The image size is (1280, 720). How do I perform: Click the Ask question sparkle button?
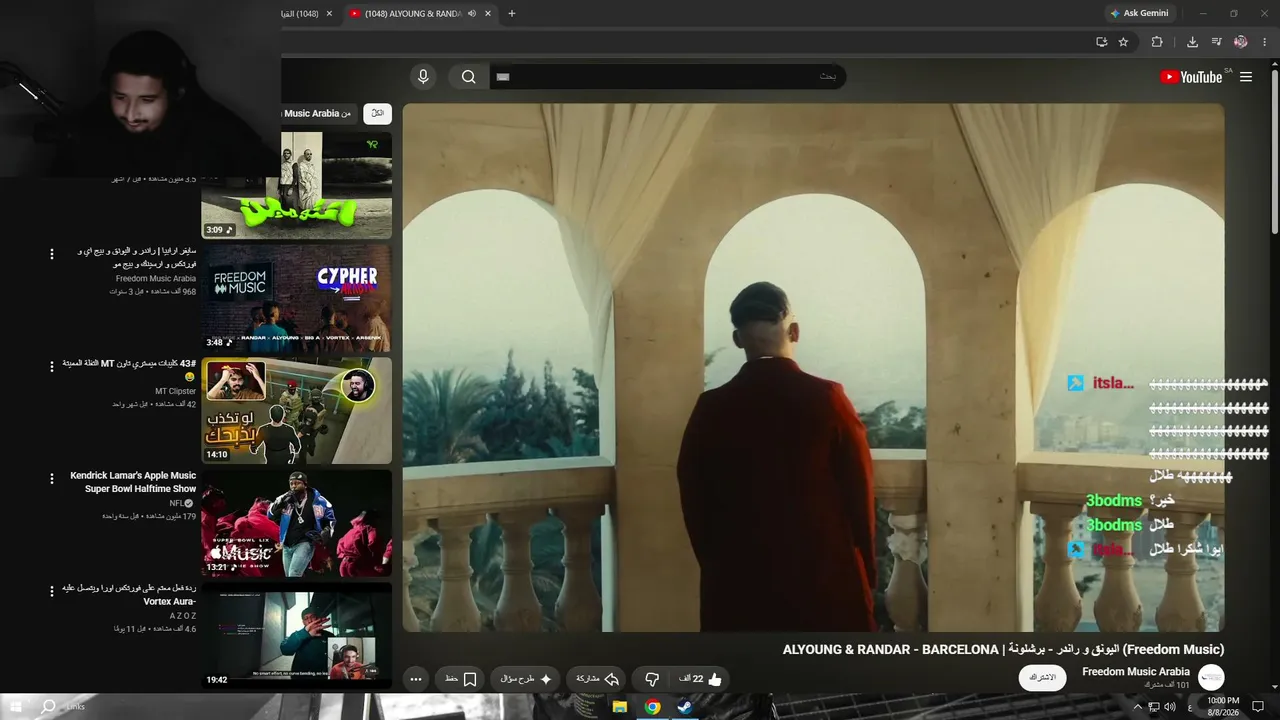(526, 679)
